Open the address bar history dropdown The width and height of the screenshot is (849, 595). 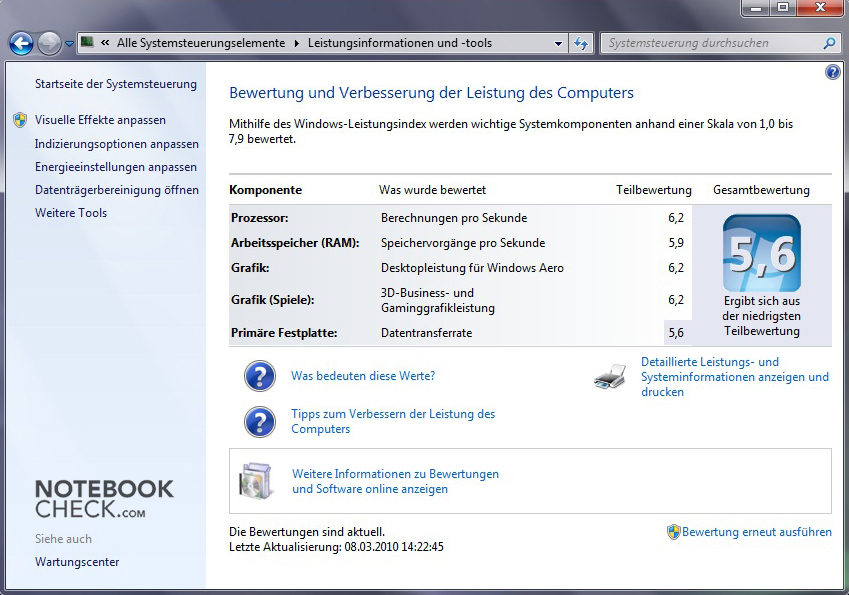tap(558, 43)
